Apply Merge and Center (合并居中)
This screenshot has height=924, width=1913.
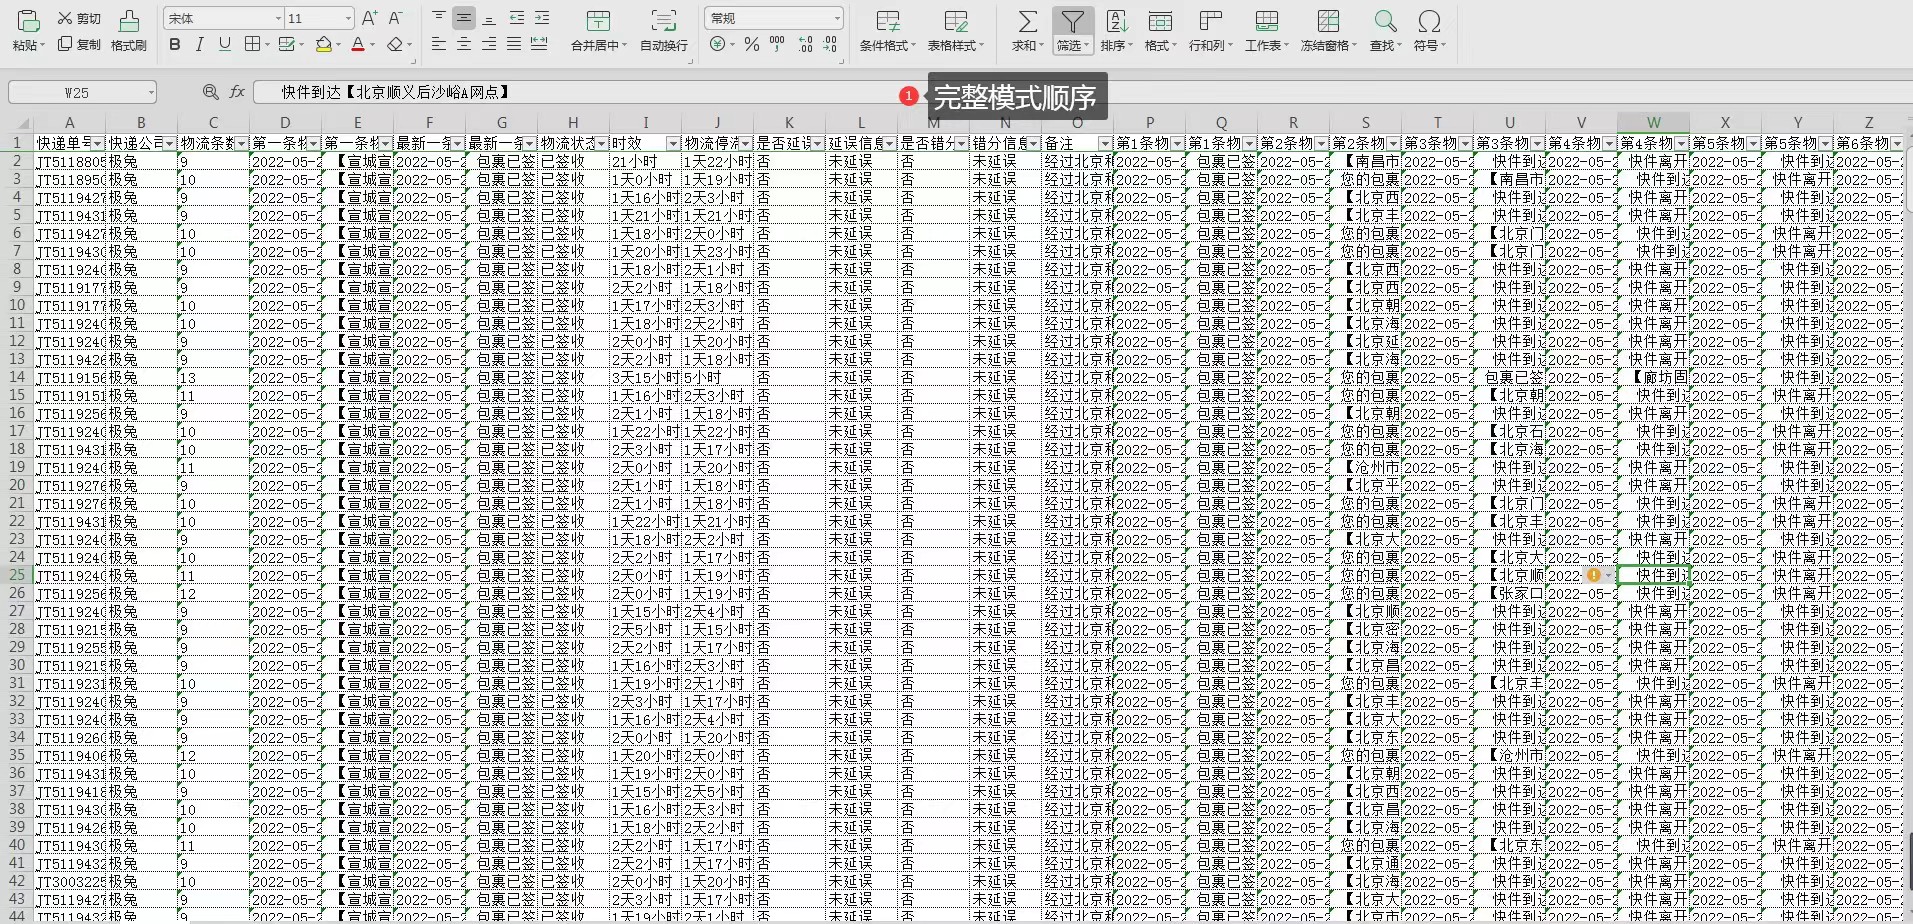click(x=598, y=30)
